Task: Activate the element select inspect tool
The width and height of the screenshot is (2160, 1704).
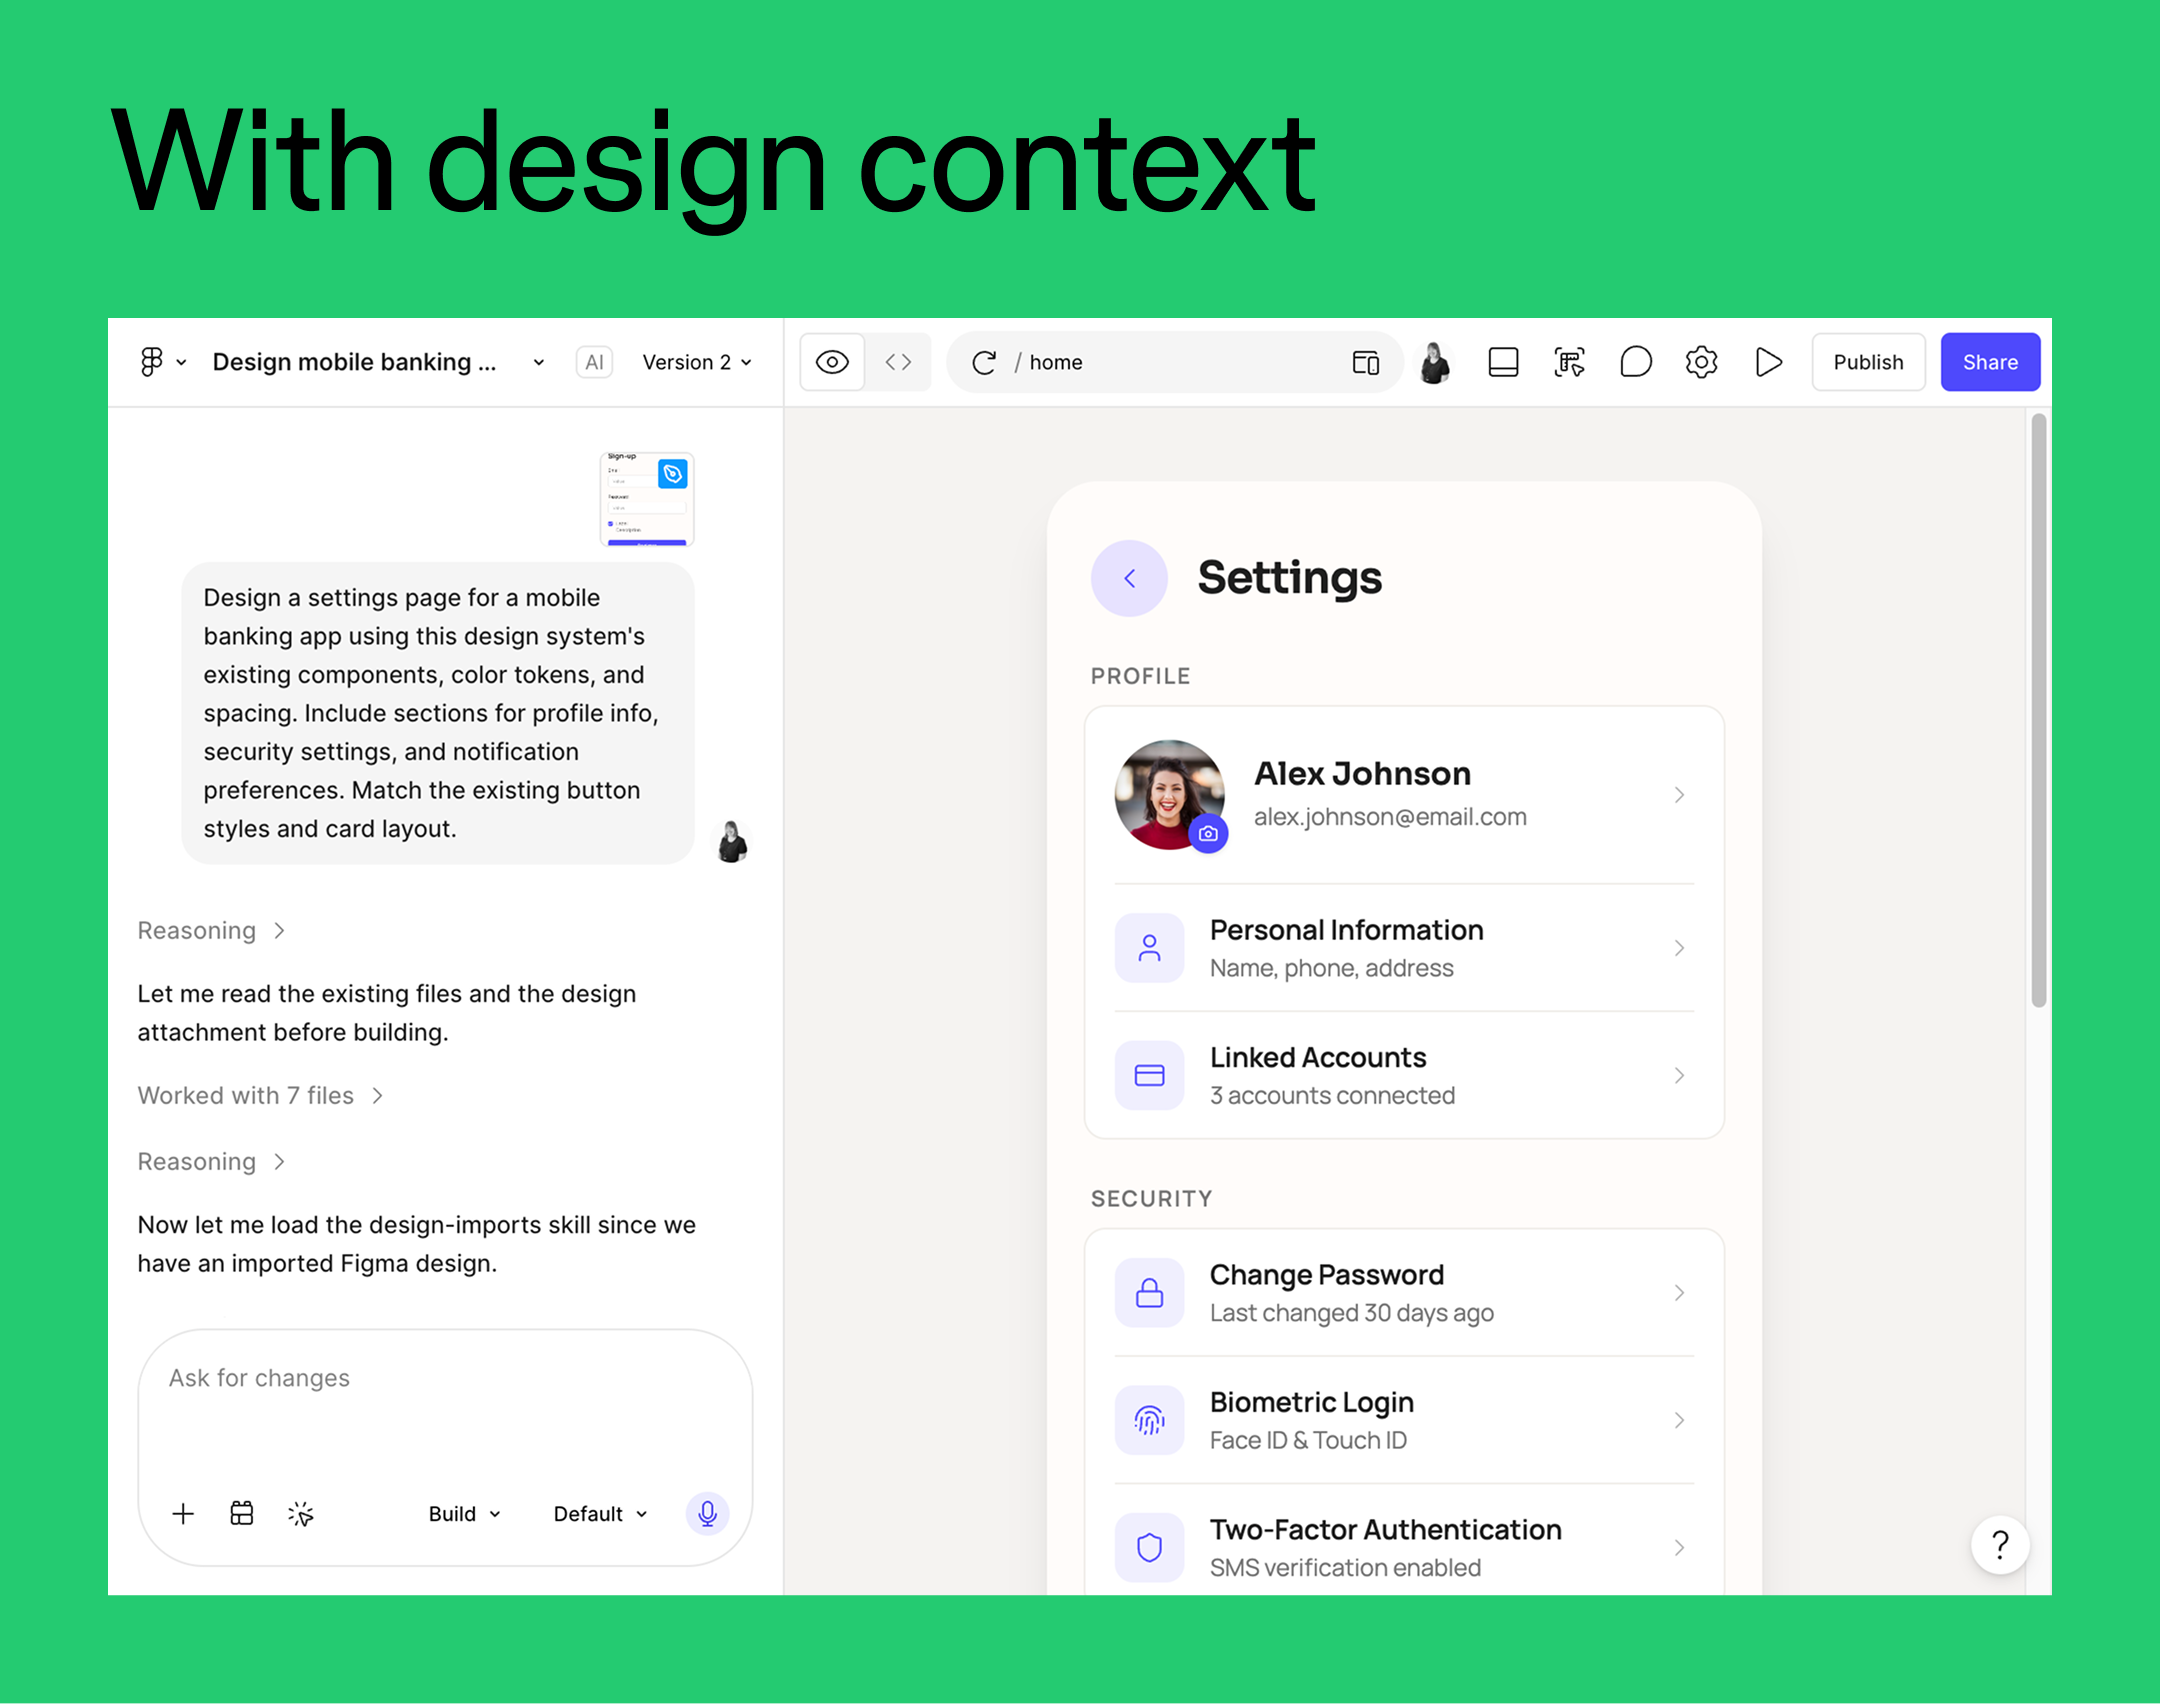Action: (1570, 362)
